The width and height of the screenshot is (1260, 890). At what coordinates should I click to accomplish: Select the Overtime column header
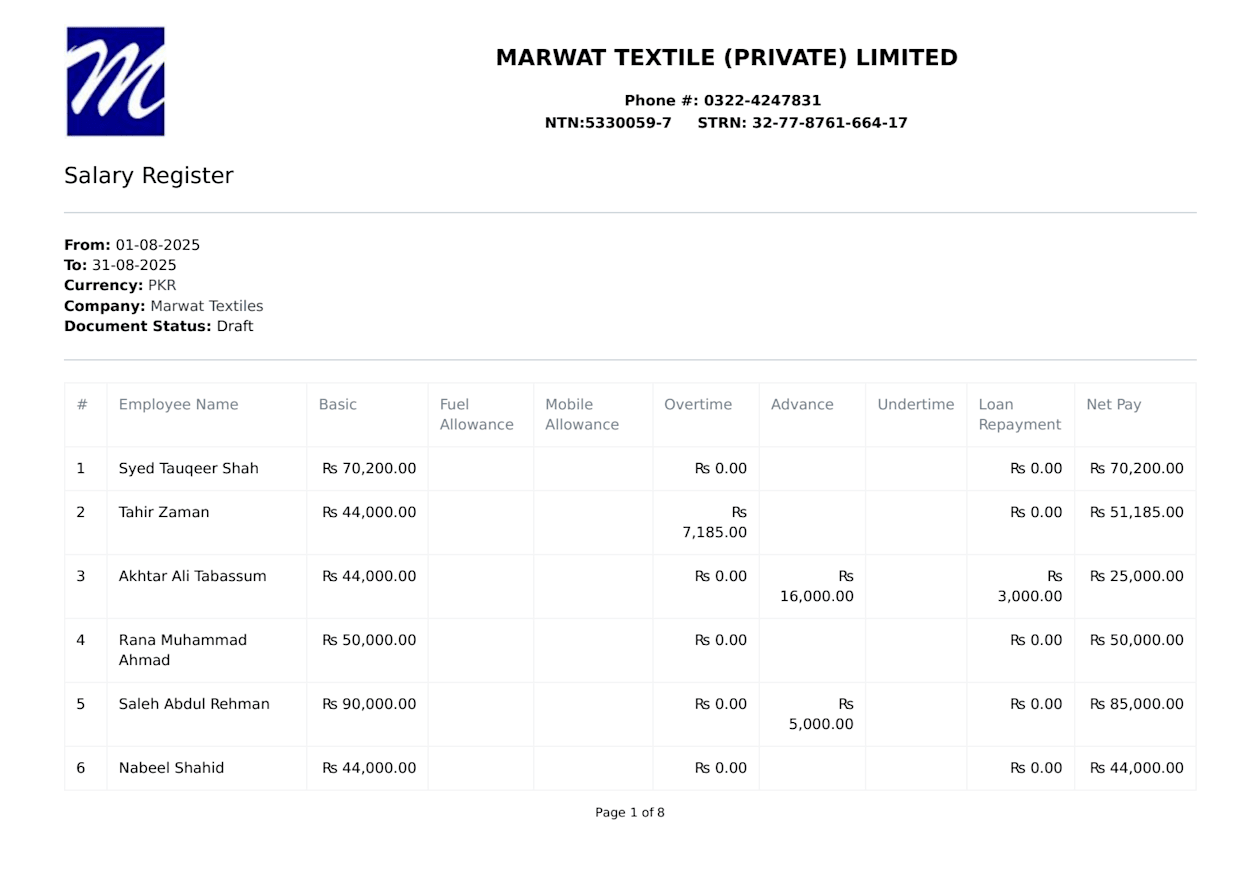tap(698, 405)
